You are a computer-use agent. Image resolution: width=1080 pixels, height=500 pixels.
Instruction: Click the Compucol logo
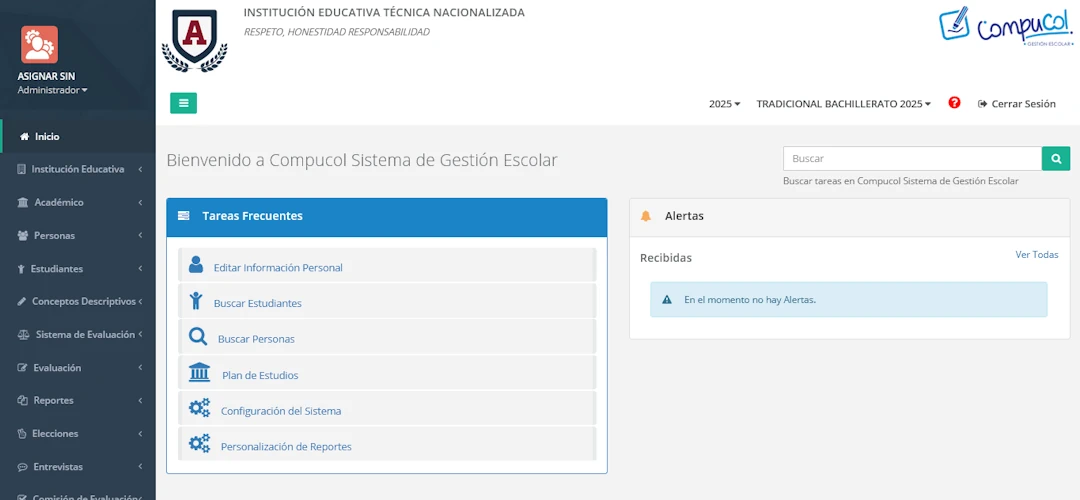coord(1006,28)
